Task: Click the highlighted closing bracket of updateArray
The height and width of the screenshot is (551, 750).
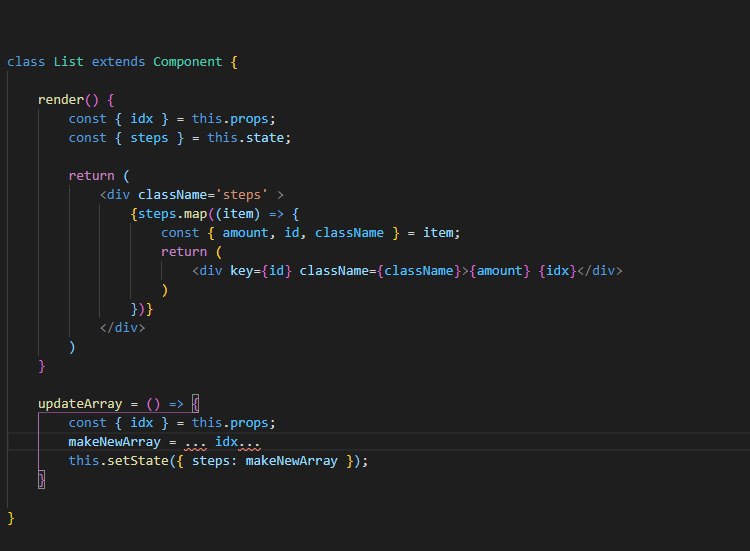Action: pos(42,479)
